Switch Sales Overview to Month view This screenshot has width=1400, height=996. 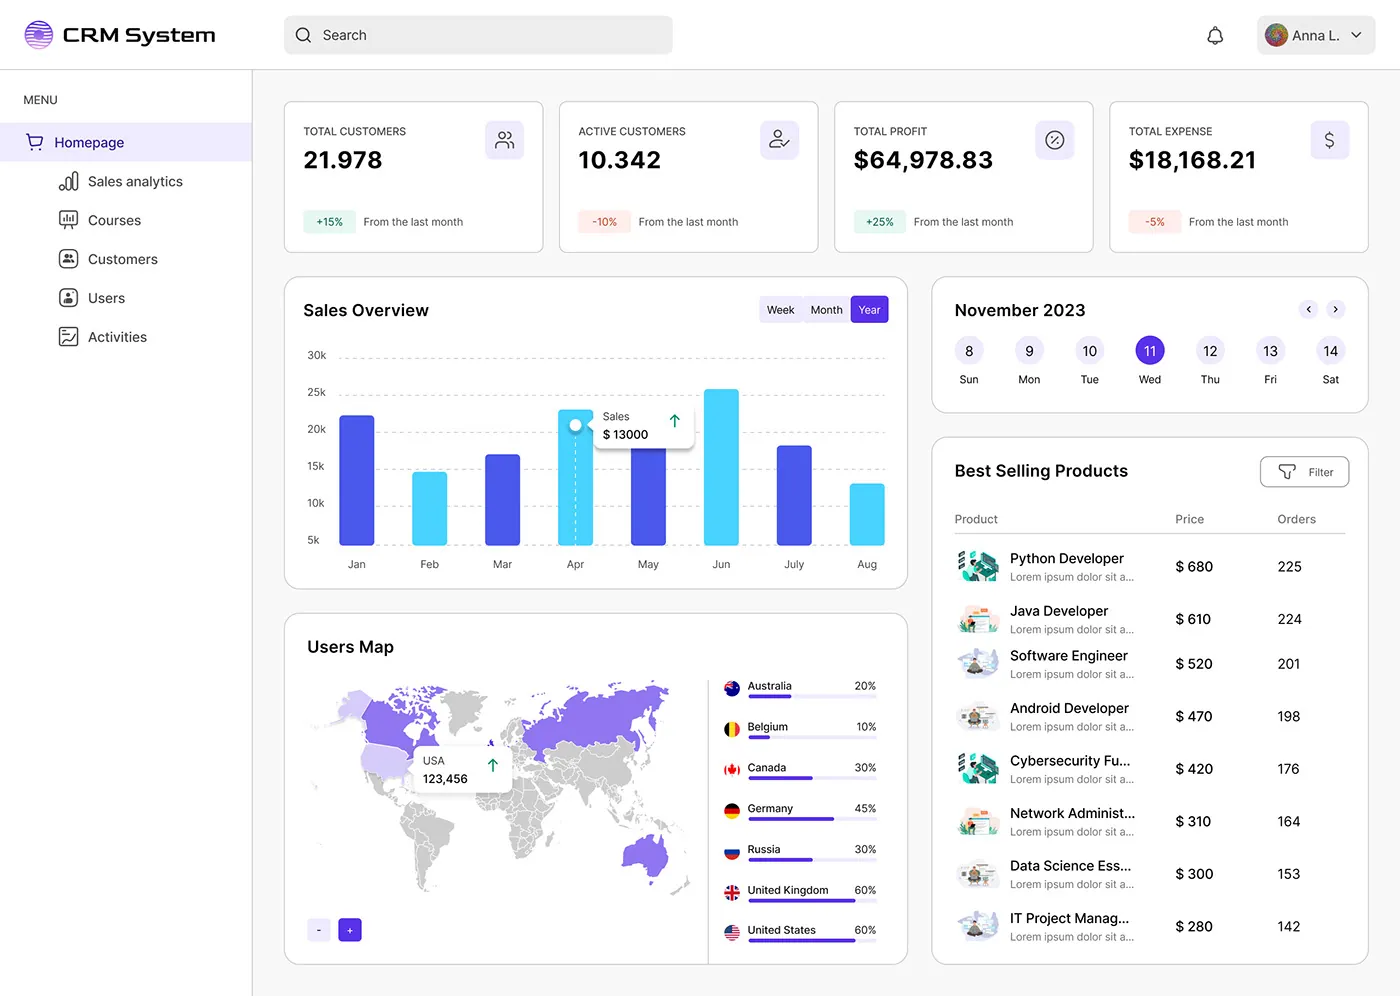point(826,309)
